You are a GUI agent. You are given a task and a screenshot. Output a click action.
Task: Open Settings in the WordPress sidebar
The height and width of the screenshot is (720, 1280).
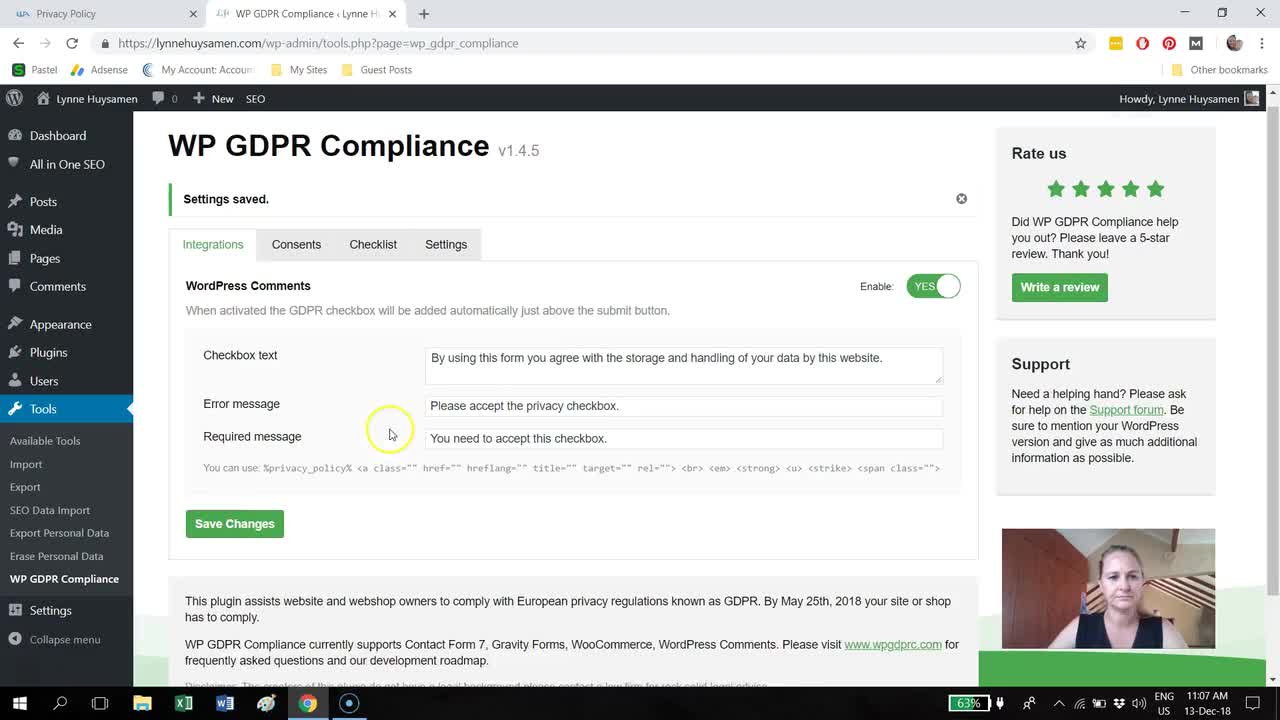[x=50, y=610]
